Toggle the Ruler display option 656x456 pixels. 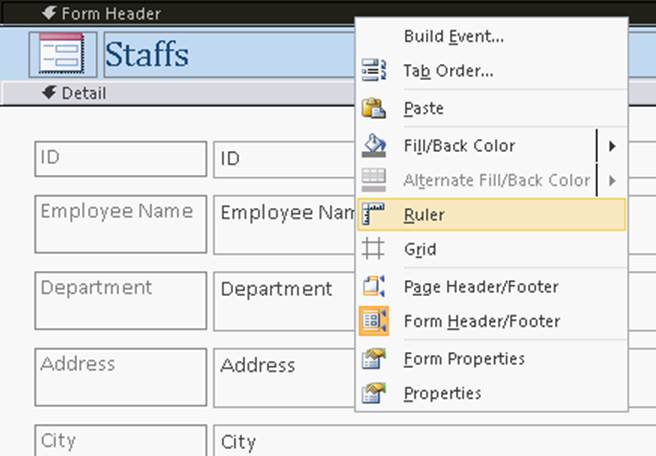pos(424,214)
